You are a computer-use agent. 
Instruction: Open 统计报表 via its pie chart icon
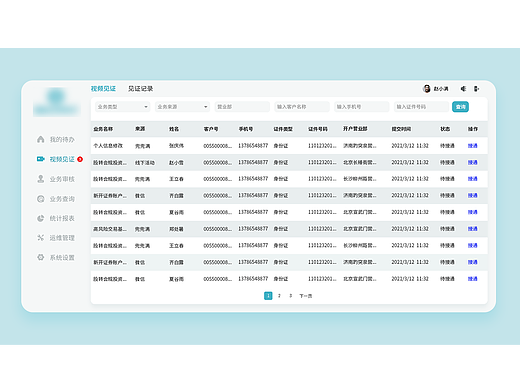click(x=41, y=218)
